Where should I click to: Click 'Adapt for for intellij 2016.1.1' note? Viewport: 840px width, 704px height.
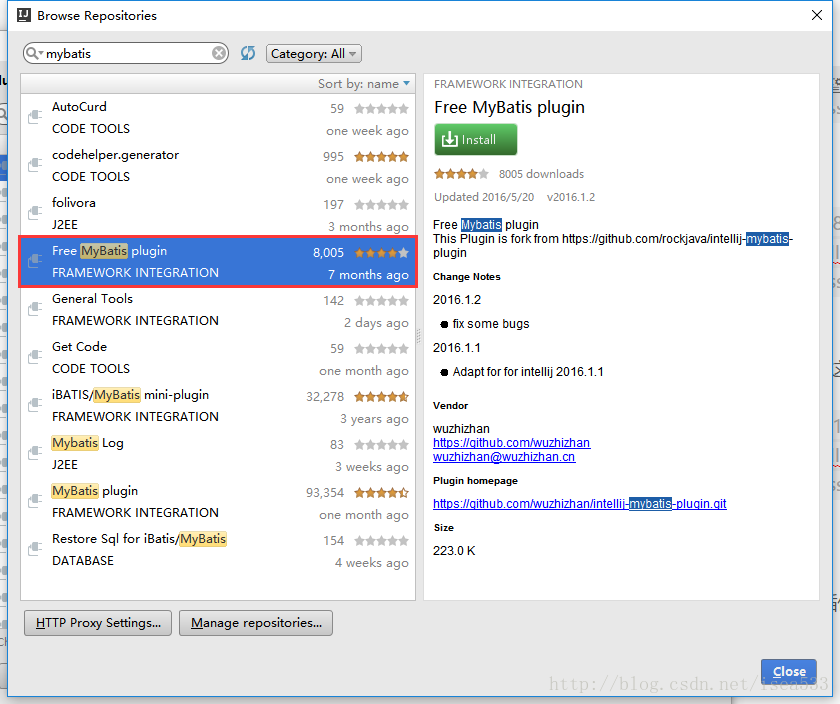point(528,372)
